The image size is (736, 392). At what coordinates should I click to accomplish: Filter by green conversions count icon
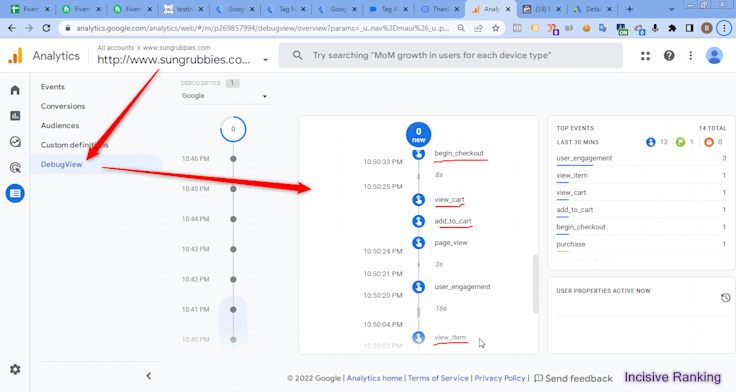tap(680, 142)
